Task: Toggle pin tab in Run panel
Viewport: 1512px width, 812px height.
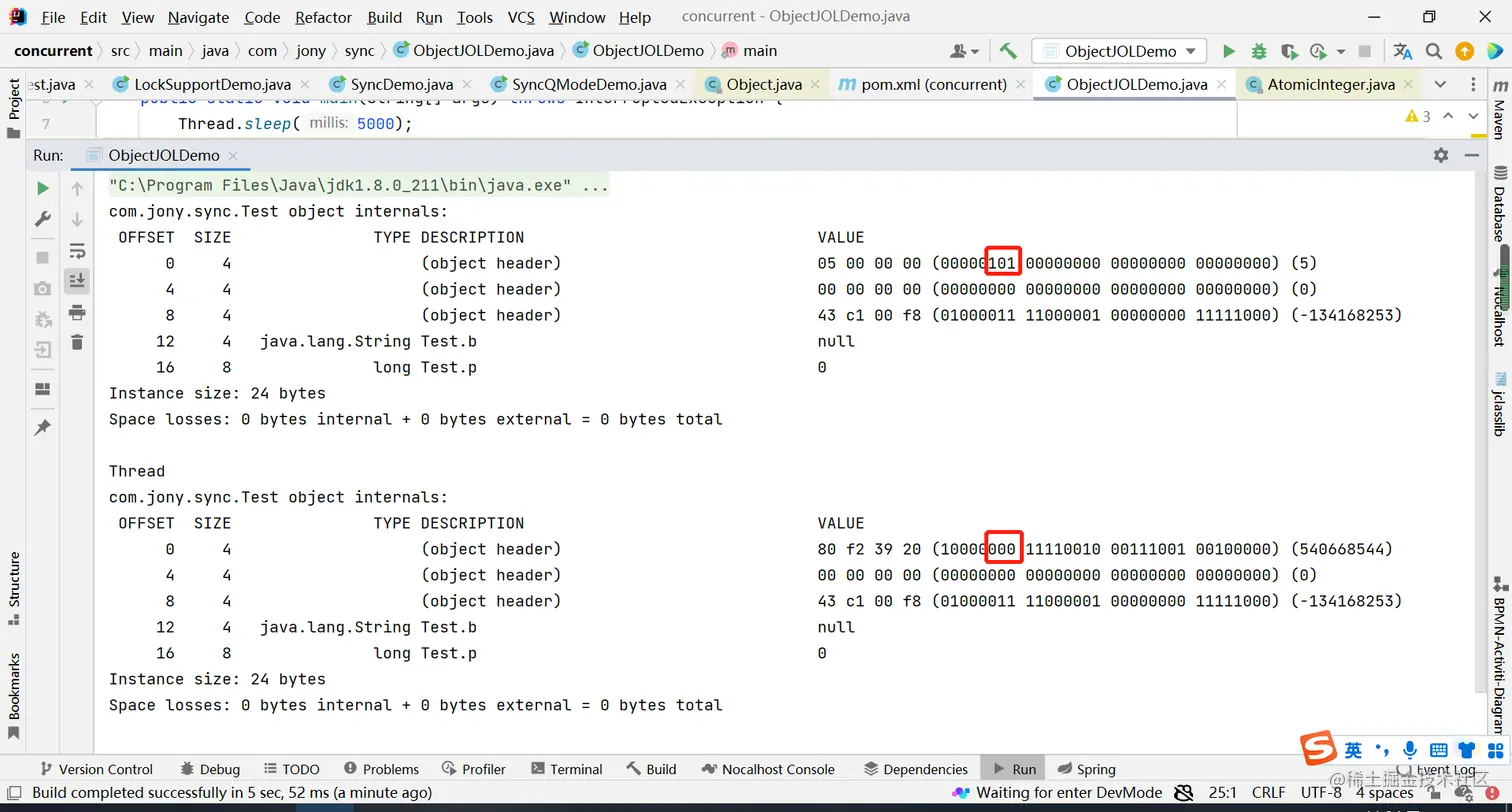Action: (x=42, y=427)
